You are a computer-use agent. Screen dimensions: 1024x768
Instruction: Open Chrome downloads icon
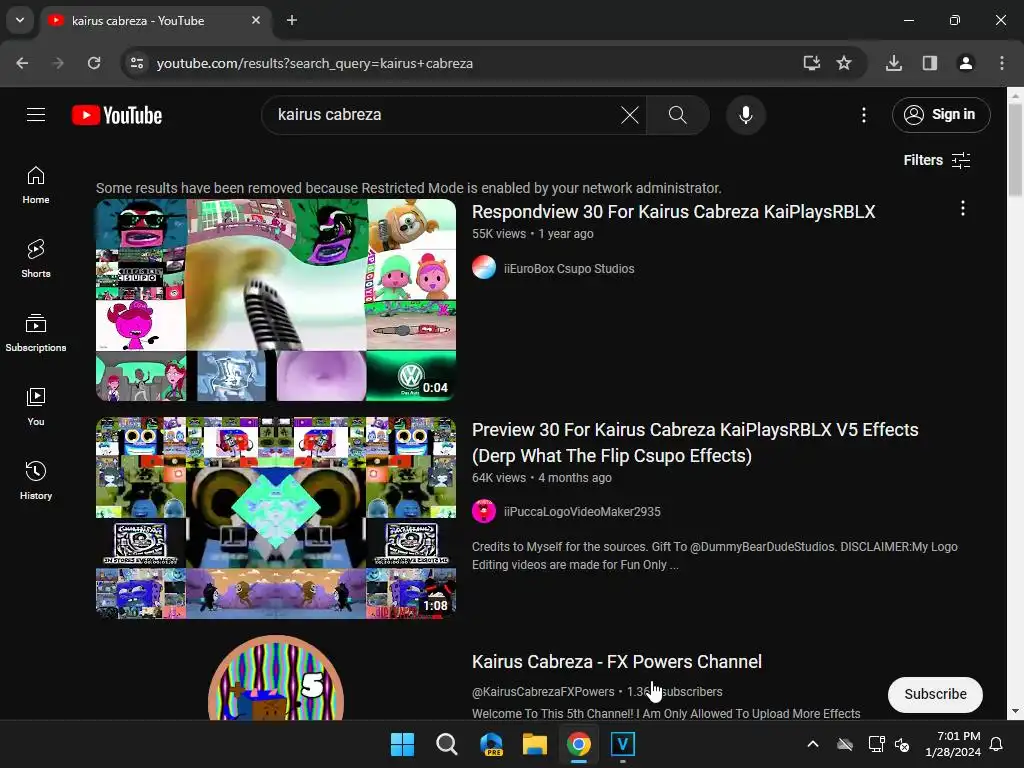tap(893, 63)
